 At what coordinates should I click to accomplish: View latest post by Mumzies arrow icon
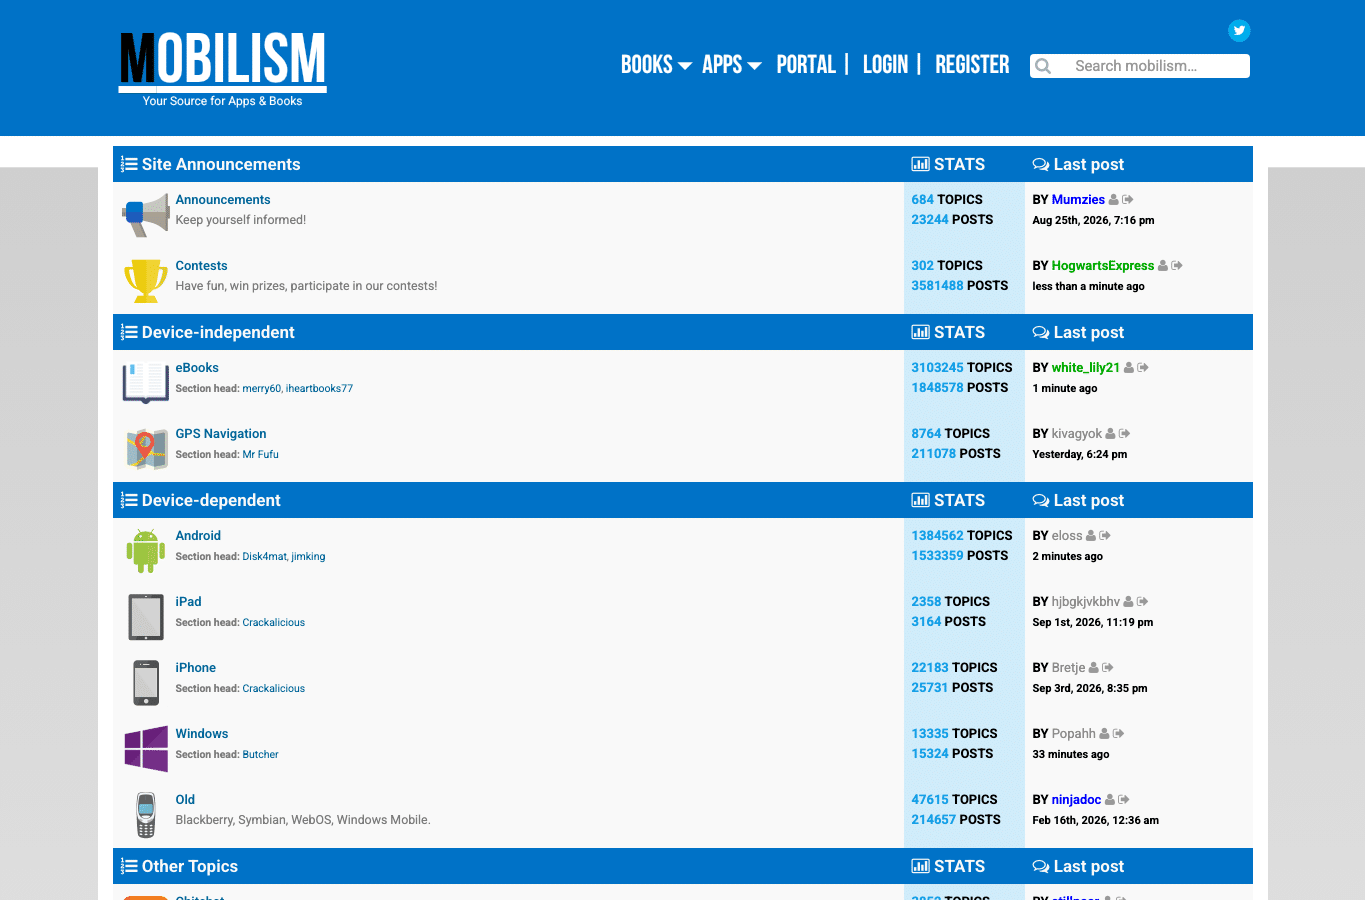coord(1128,200)
